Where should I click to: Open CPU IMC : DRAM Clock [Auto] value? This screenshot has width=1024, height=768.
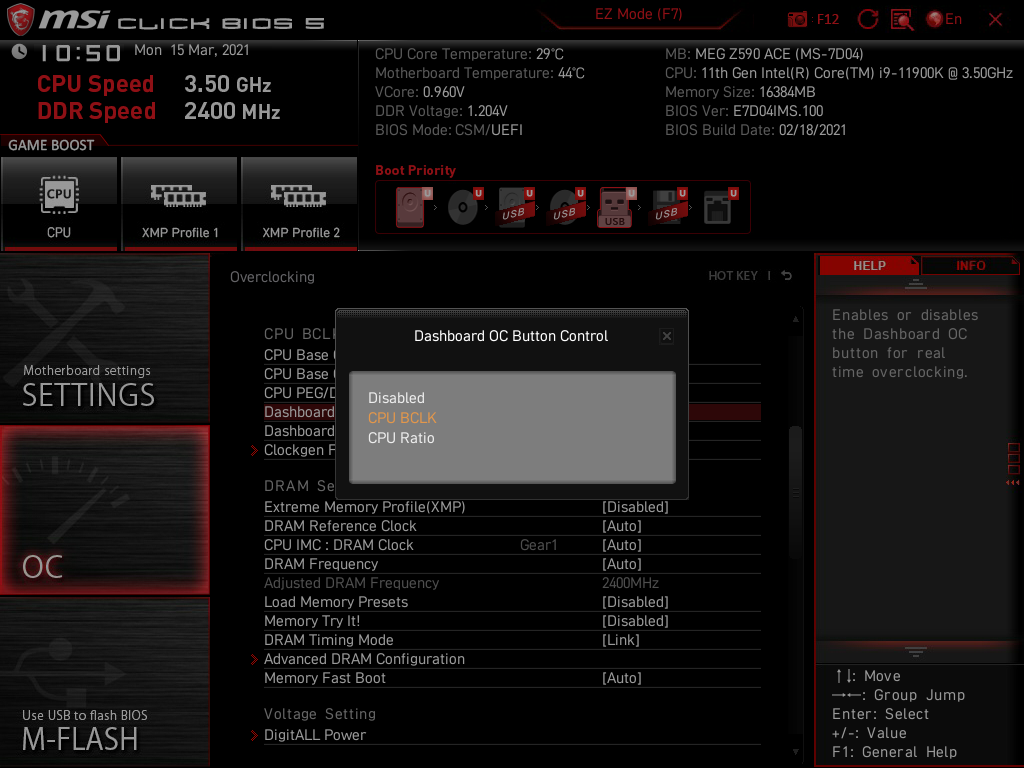click(622, 545)
